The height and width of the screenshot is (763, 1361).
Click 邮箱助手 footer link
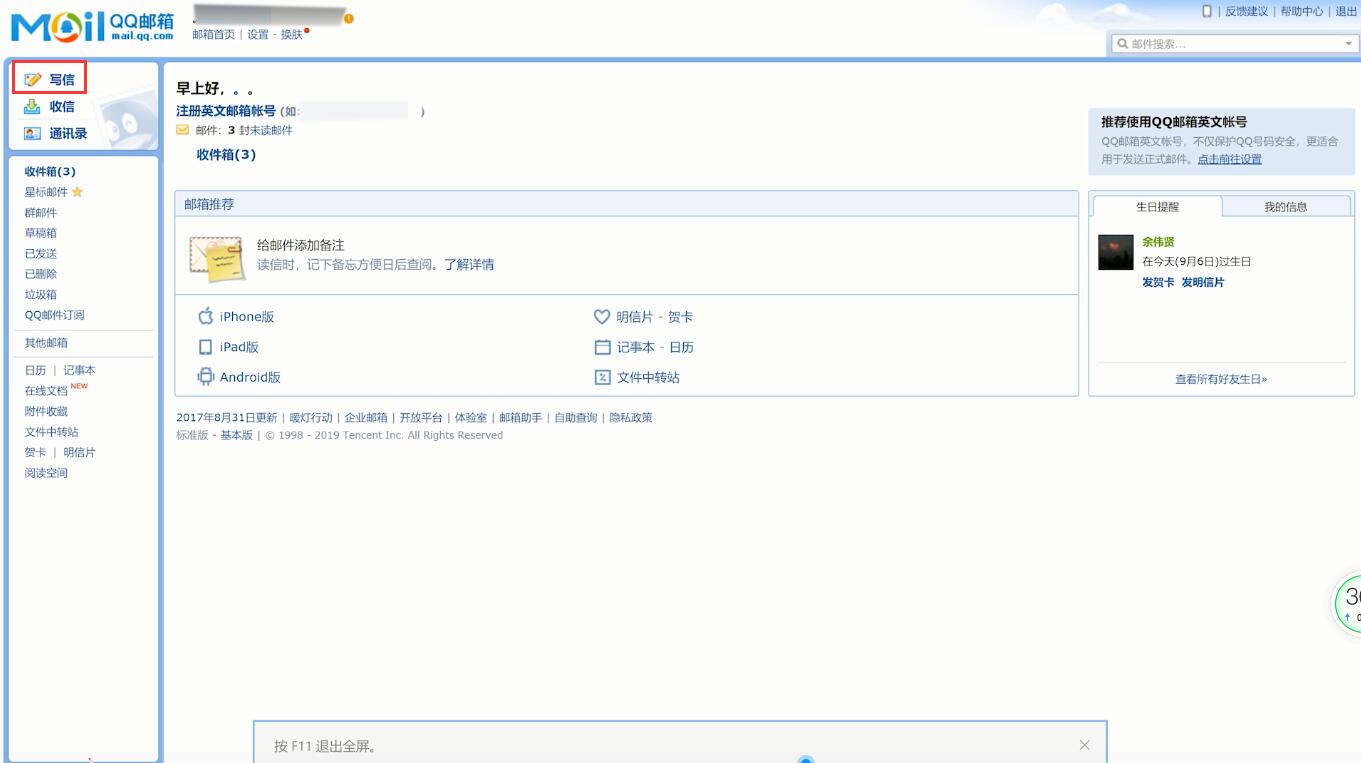tap(521, 418)
